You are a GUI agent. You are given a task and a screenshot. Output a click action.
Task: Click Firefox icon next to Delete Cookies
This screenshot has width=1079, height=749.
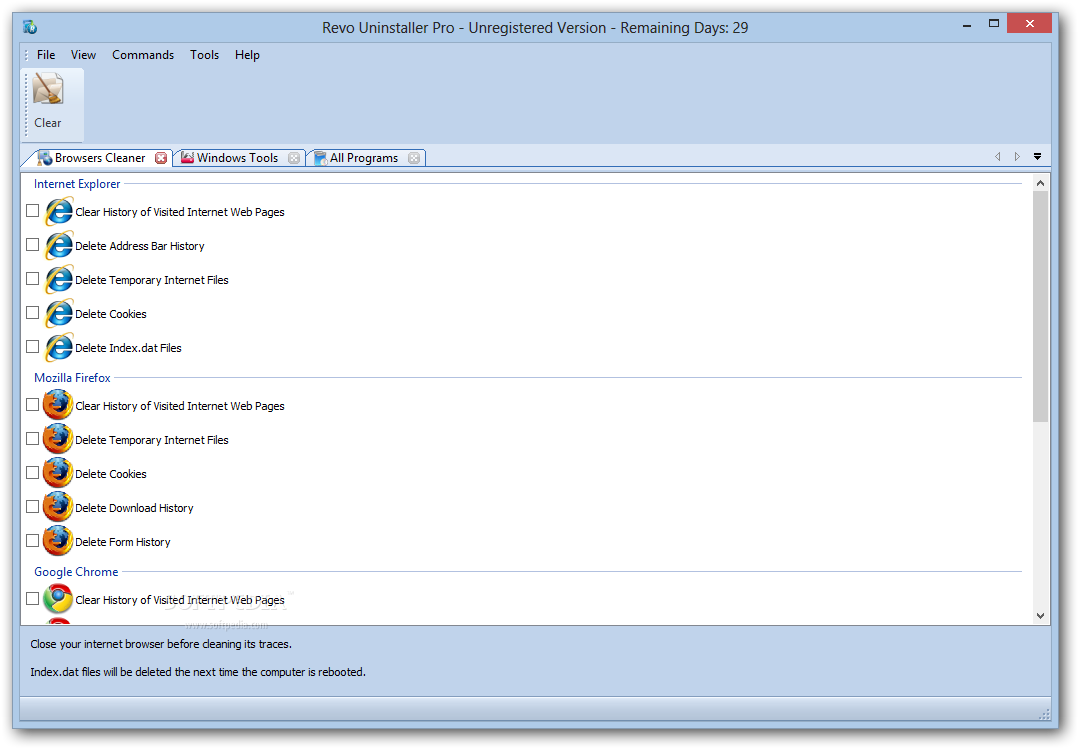[58, 473]
